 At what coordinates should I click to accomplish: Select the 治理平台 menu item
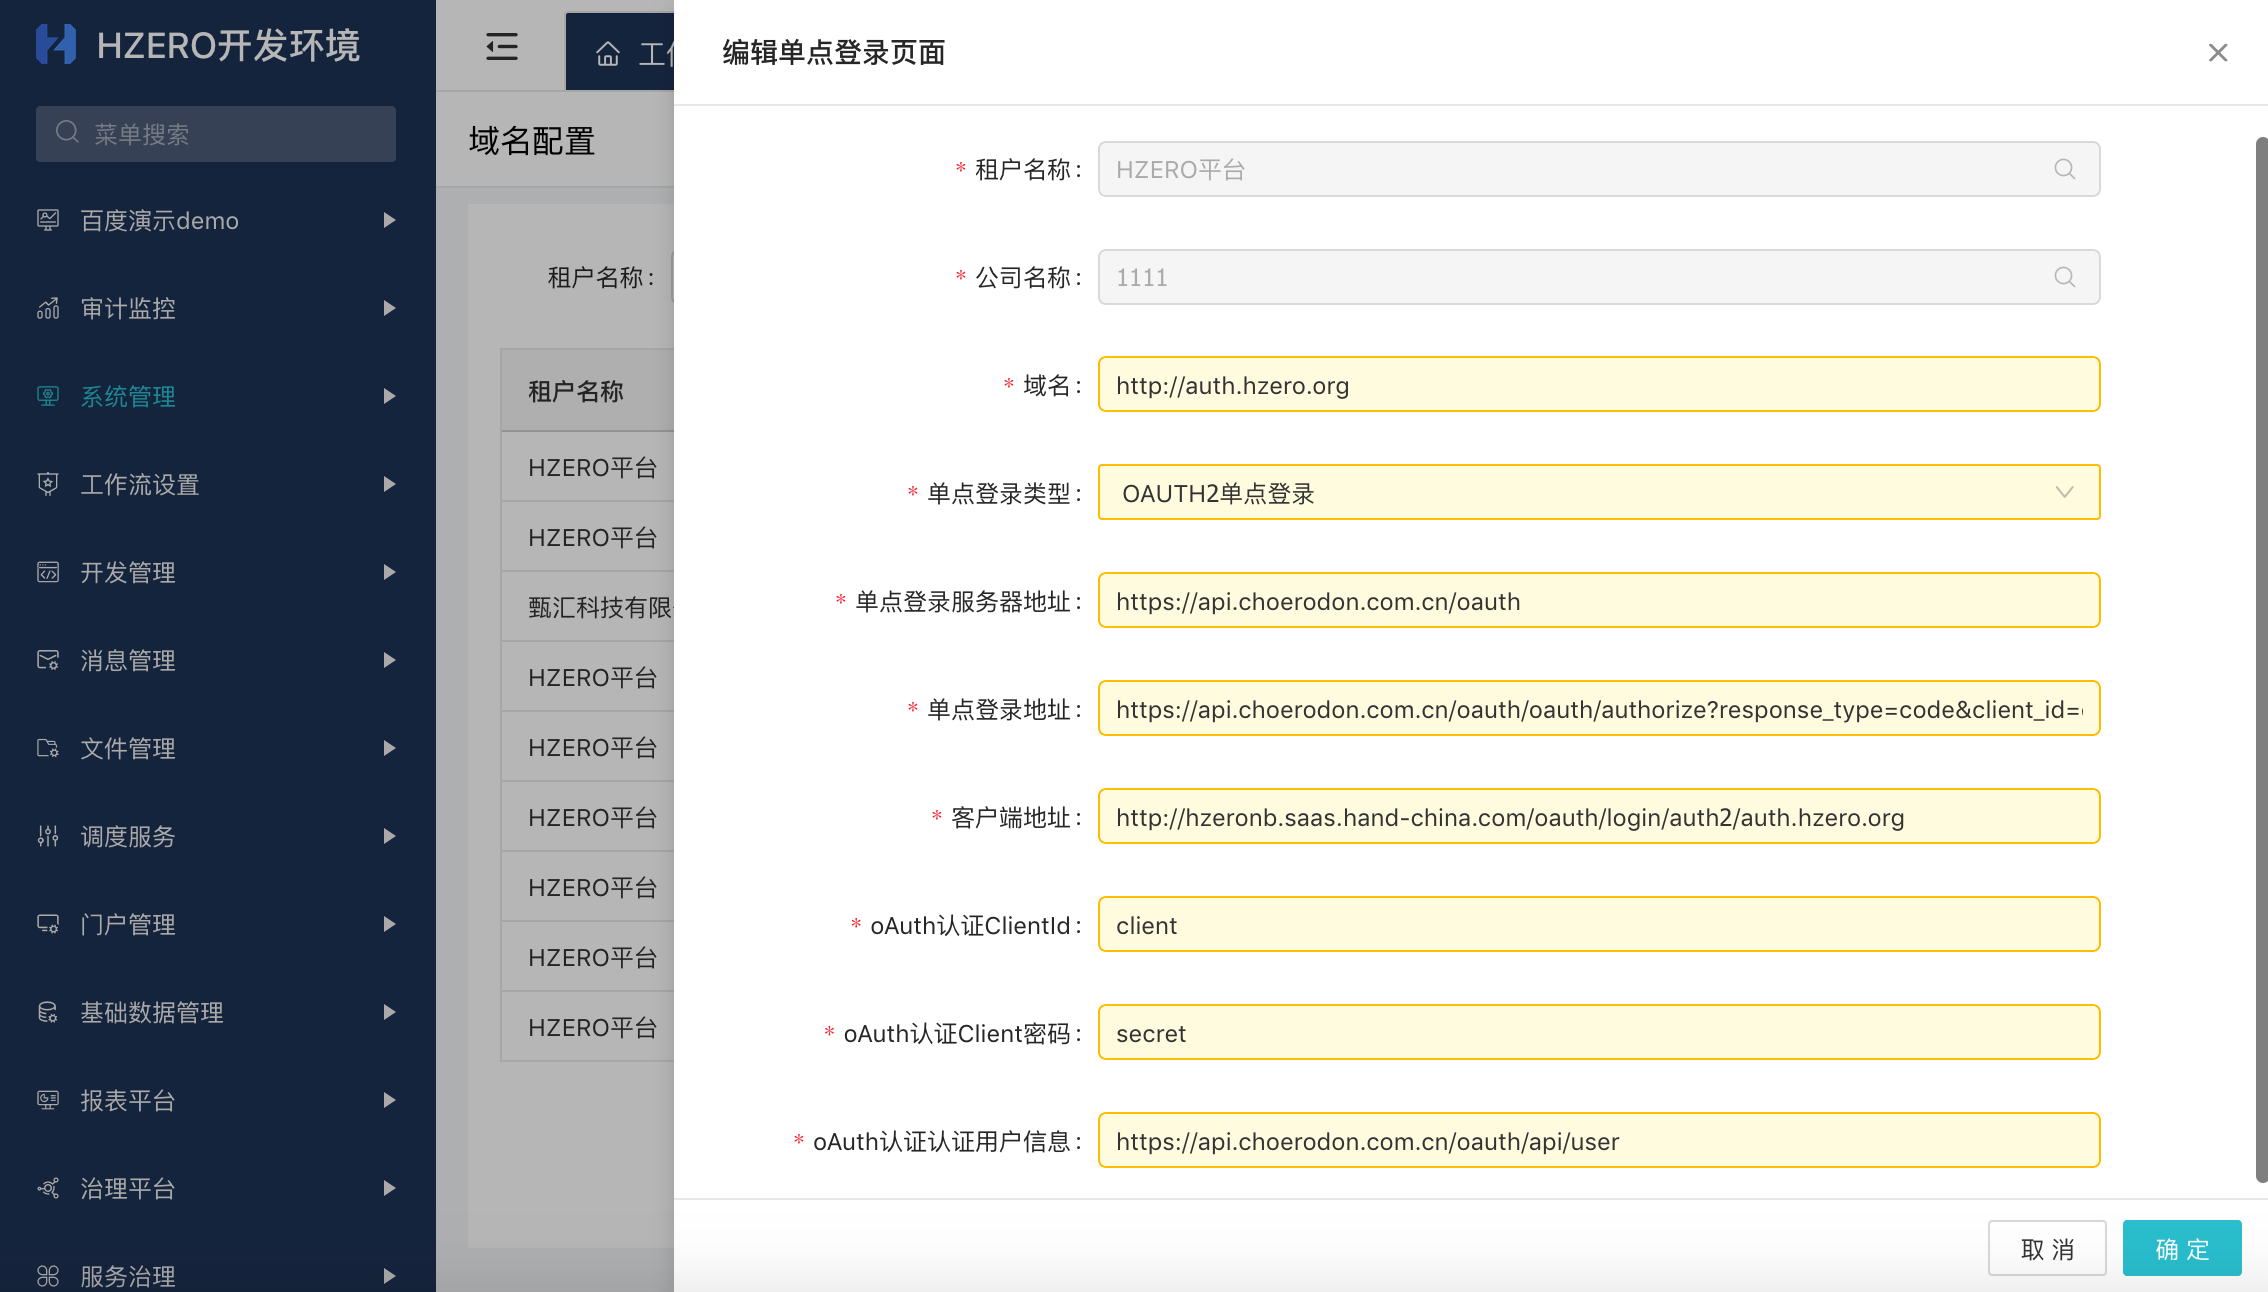coord(127,1188)
